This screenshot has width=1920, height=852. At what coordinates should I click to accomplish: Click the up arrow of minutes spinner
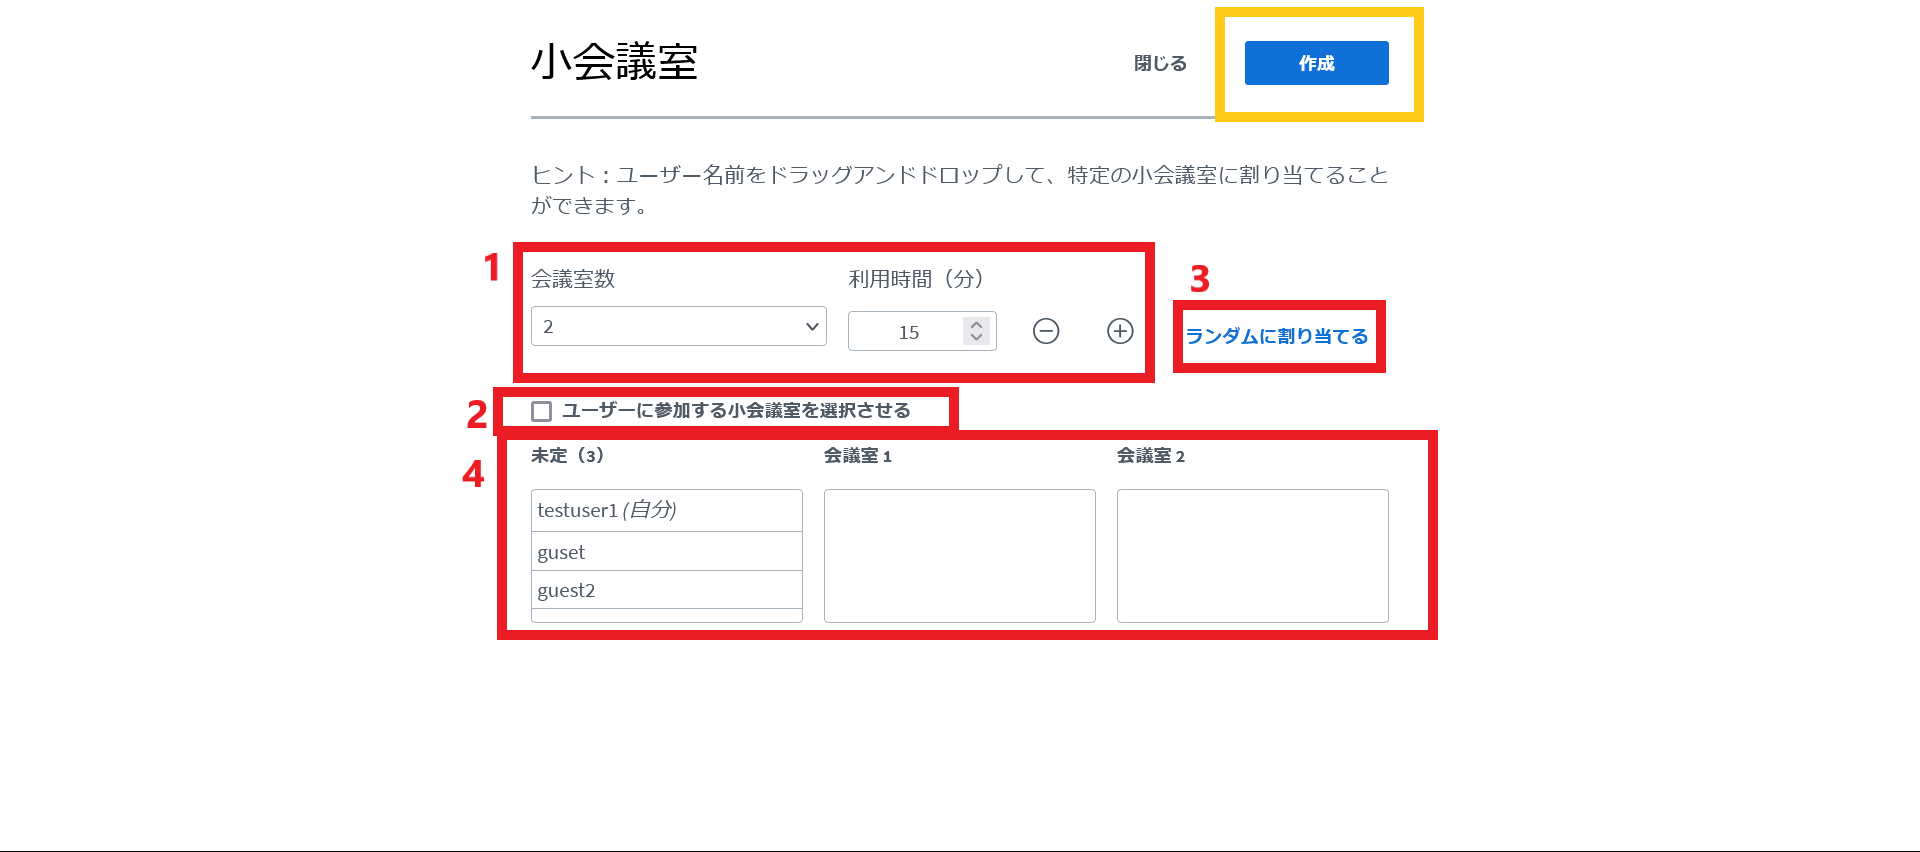pyautogui.click(x=977, y=324)
